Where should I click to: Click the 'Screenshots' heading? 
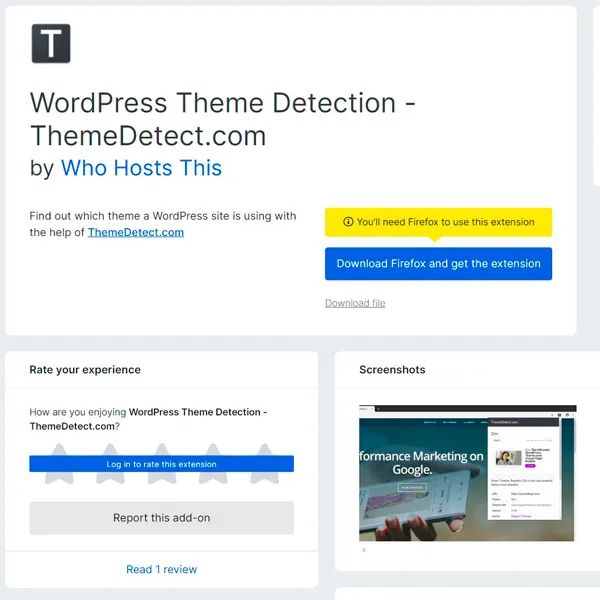[x=392, y=370]
